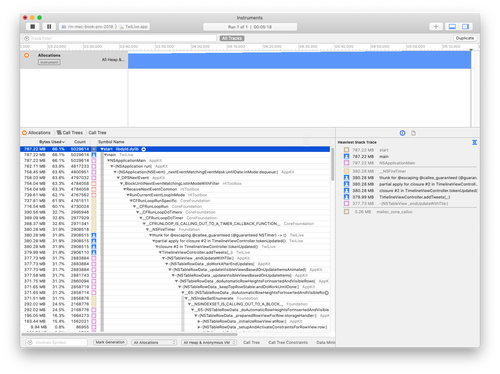The image size is (500, 374).
Task: Choose target device rin-mac-book-pro-2018
Action: (87, 27)
